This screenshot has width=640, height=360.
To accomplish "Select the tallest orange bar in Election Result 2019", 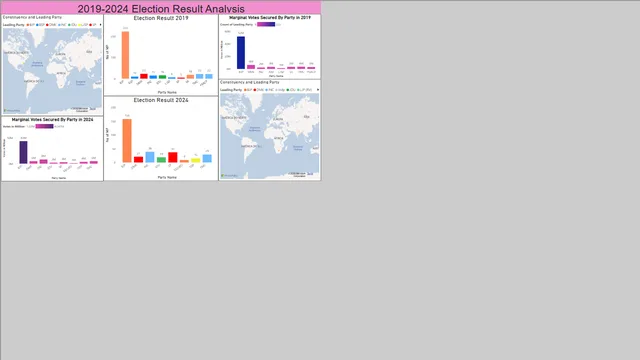I will tap(125, 55).
